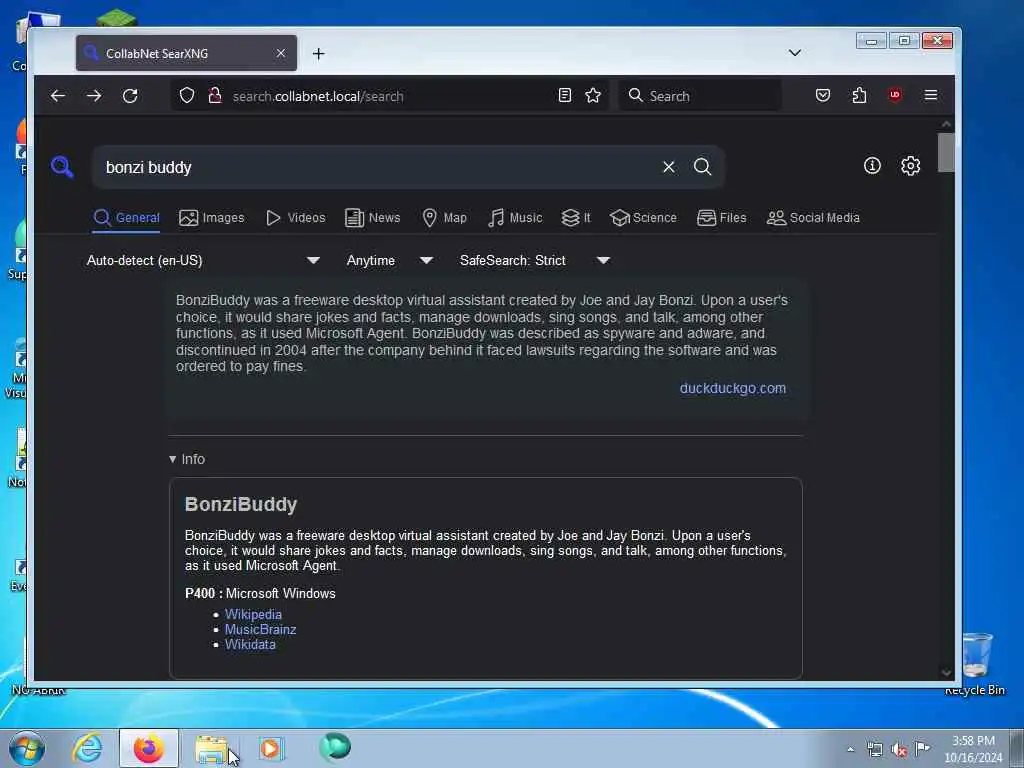This screenshot has width=1024, height=768.
Task: Switch to the It category
Action: click(x=576, y=217)
